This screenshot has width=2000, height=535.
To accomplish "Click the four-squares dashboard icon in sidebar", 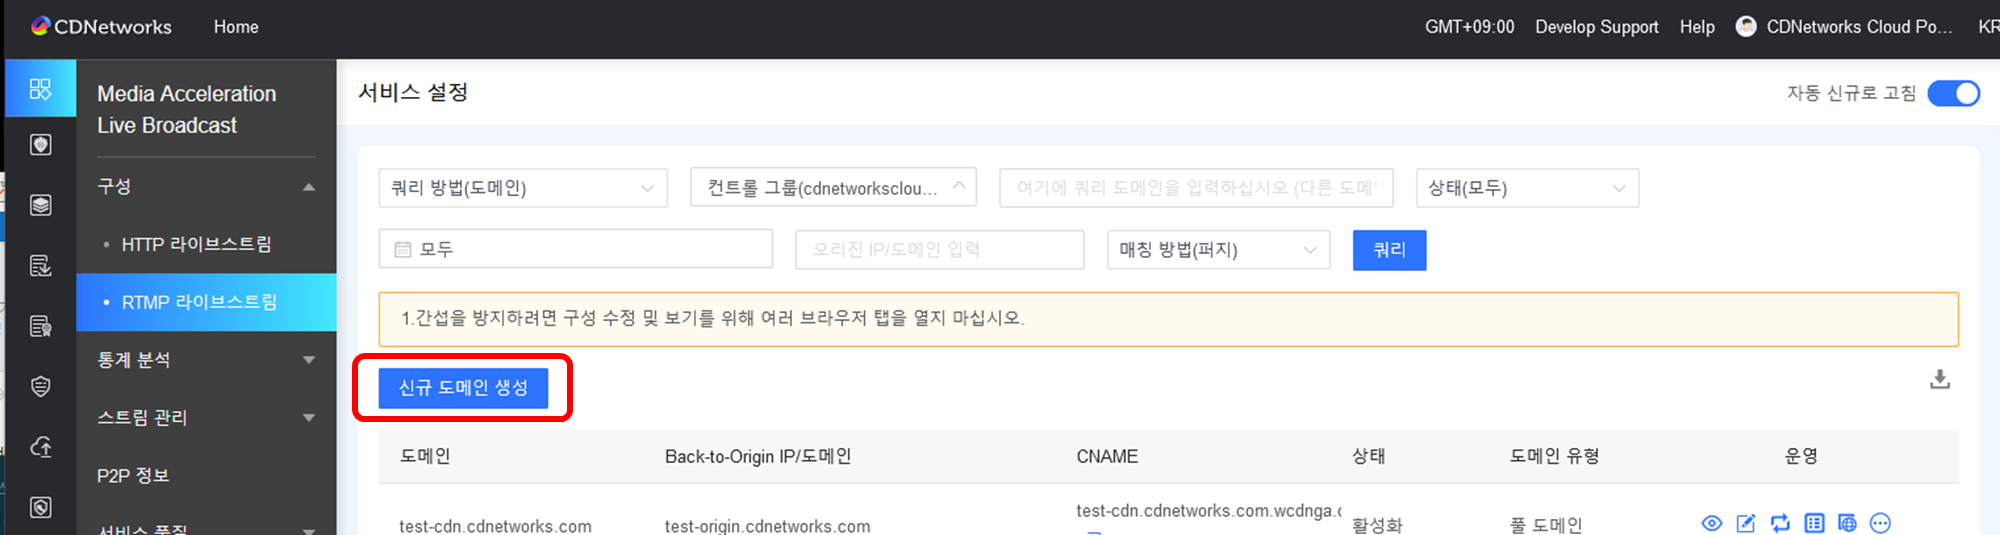I will pos(40,89).
